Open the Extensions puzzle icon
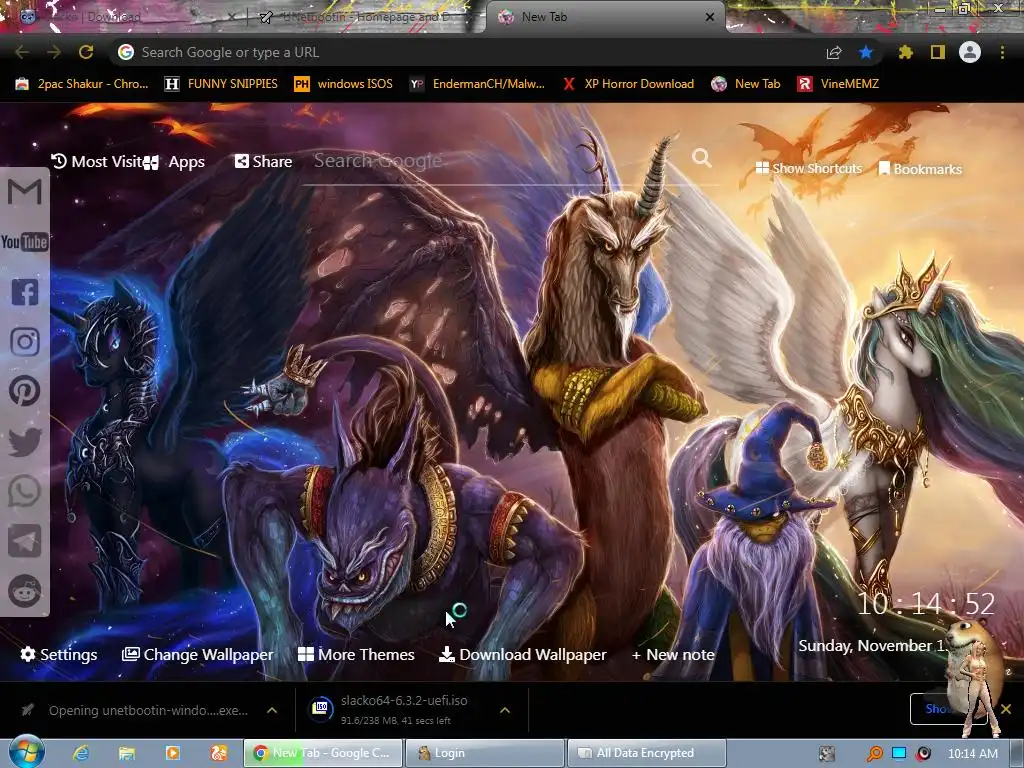 pos(905,52)
